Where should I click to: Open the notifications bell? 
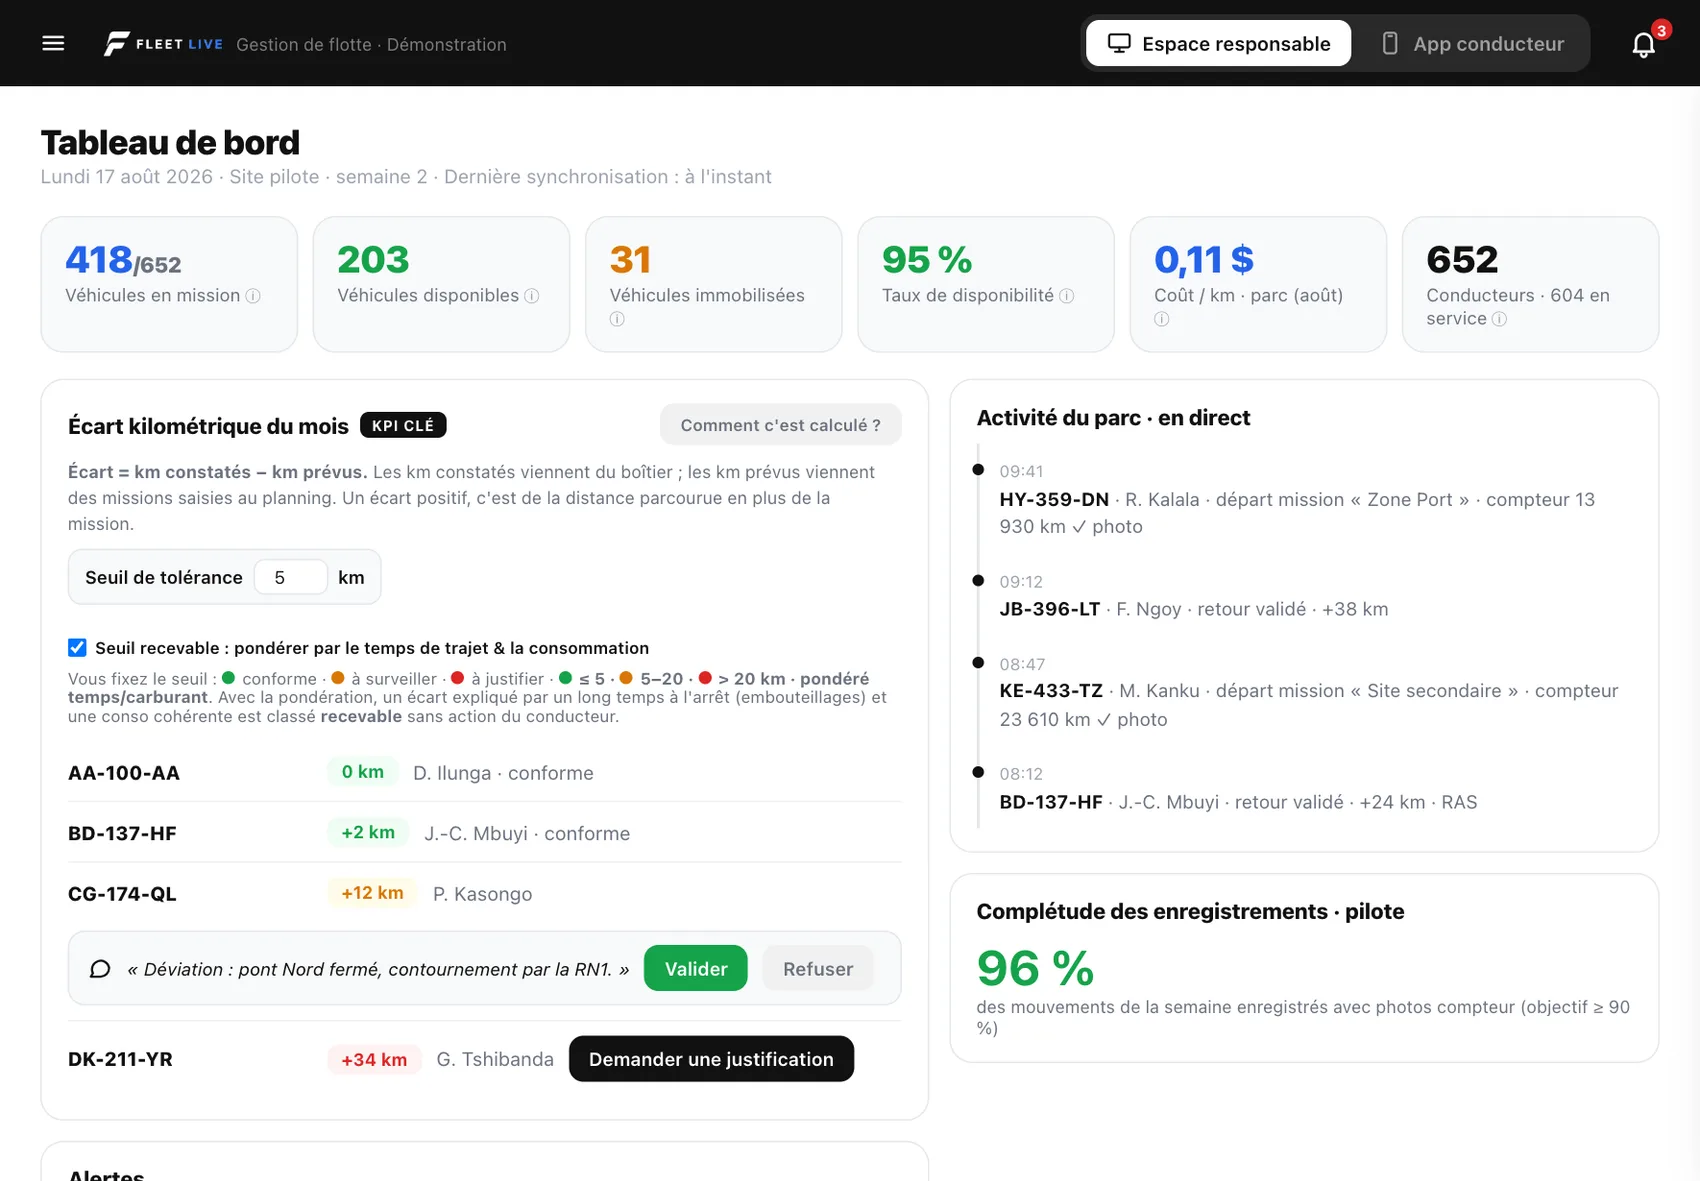[x=1643, y=45]
